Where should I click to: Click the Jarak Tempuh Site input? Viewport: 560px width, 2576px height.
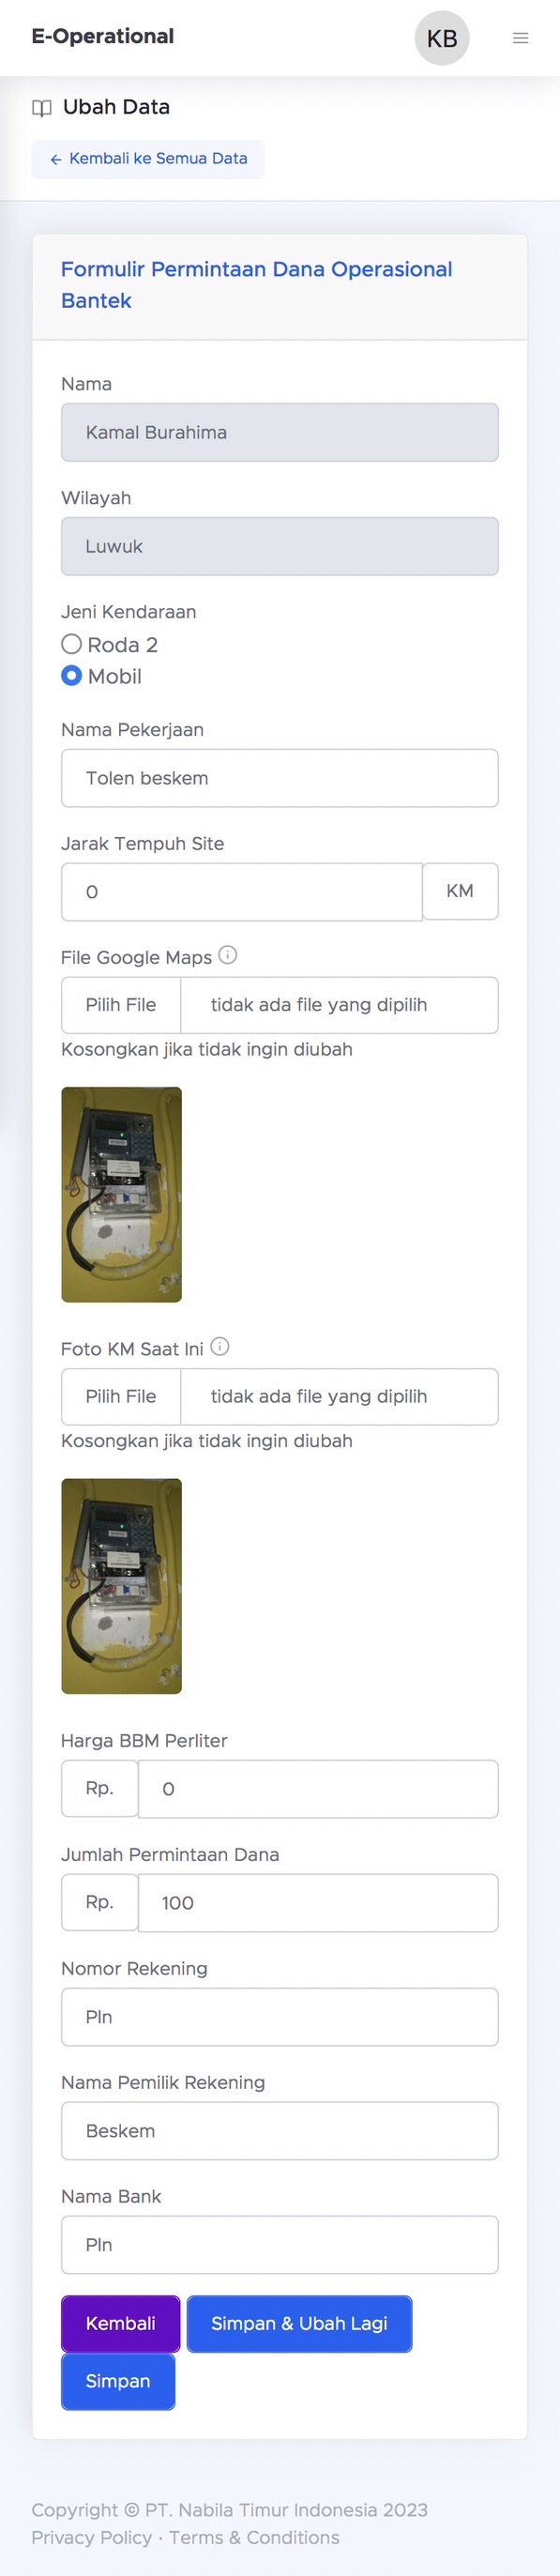242,892
